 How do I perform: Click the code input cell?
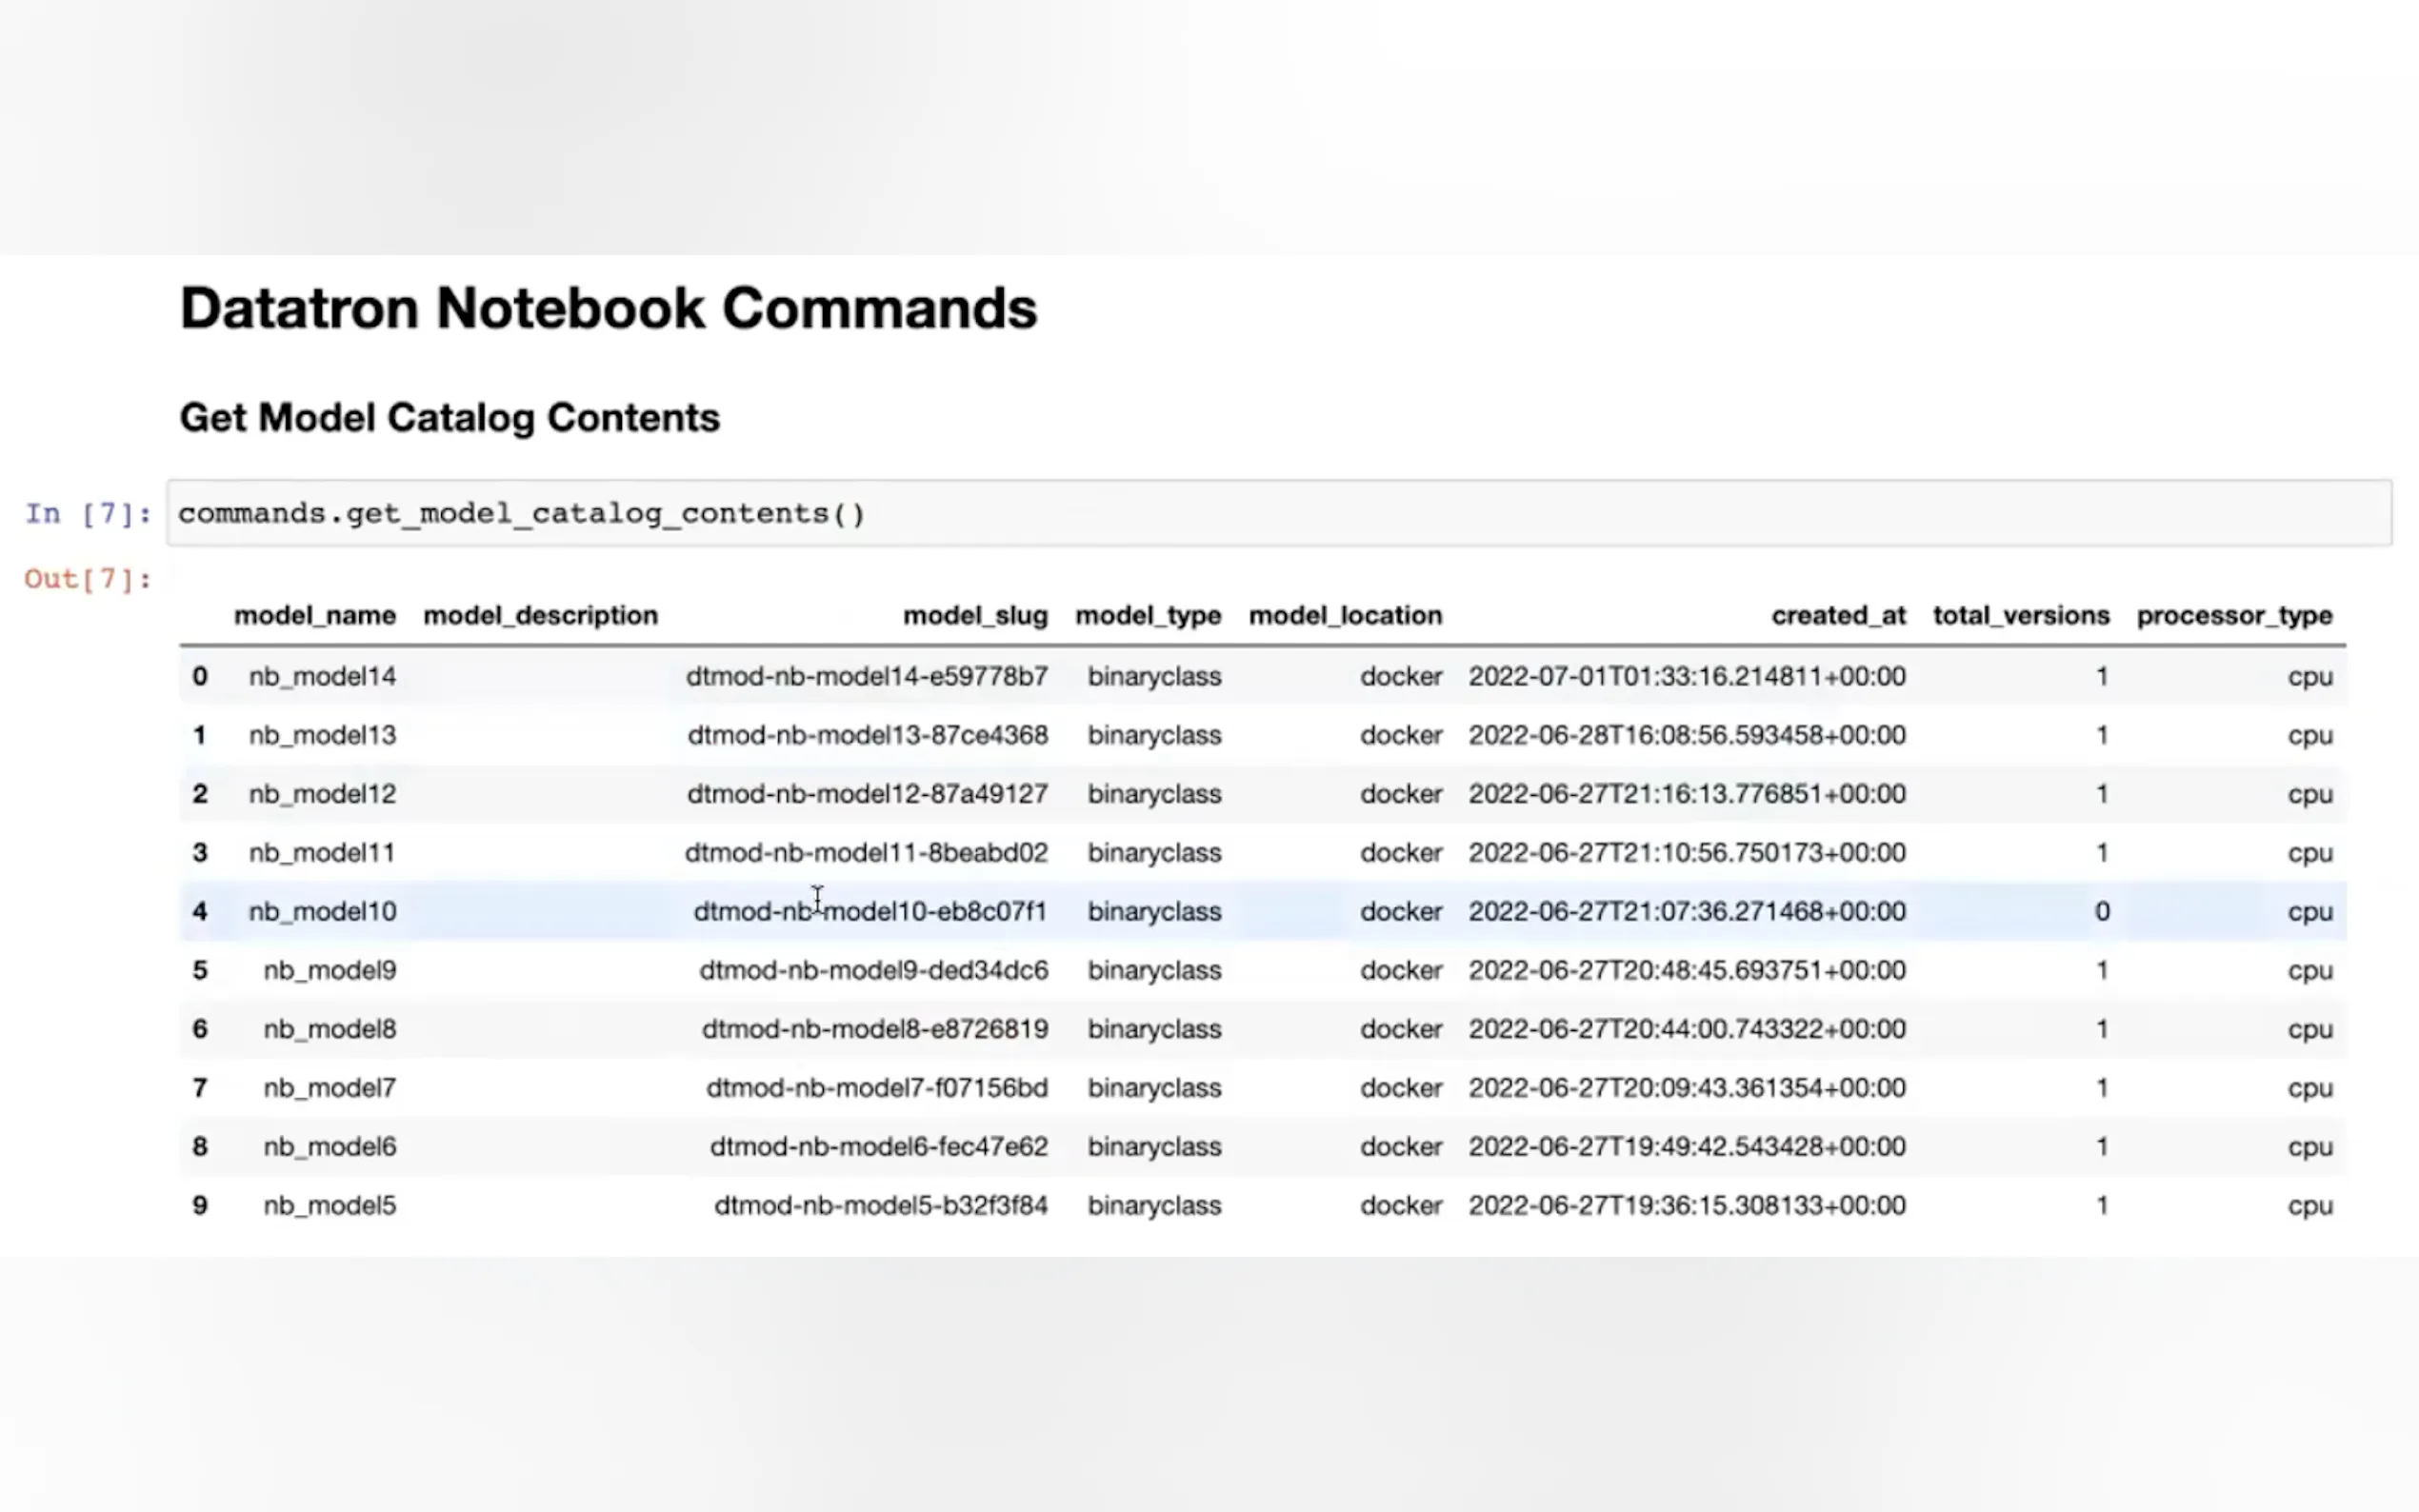[1278, 513]
